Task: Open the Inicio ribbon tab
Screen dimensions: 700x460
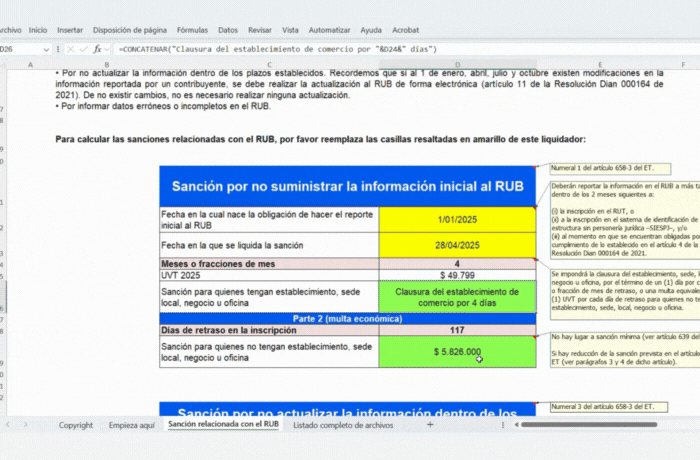Action: coord(38,30)
